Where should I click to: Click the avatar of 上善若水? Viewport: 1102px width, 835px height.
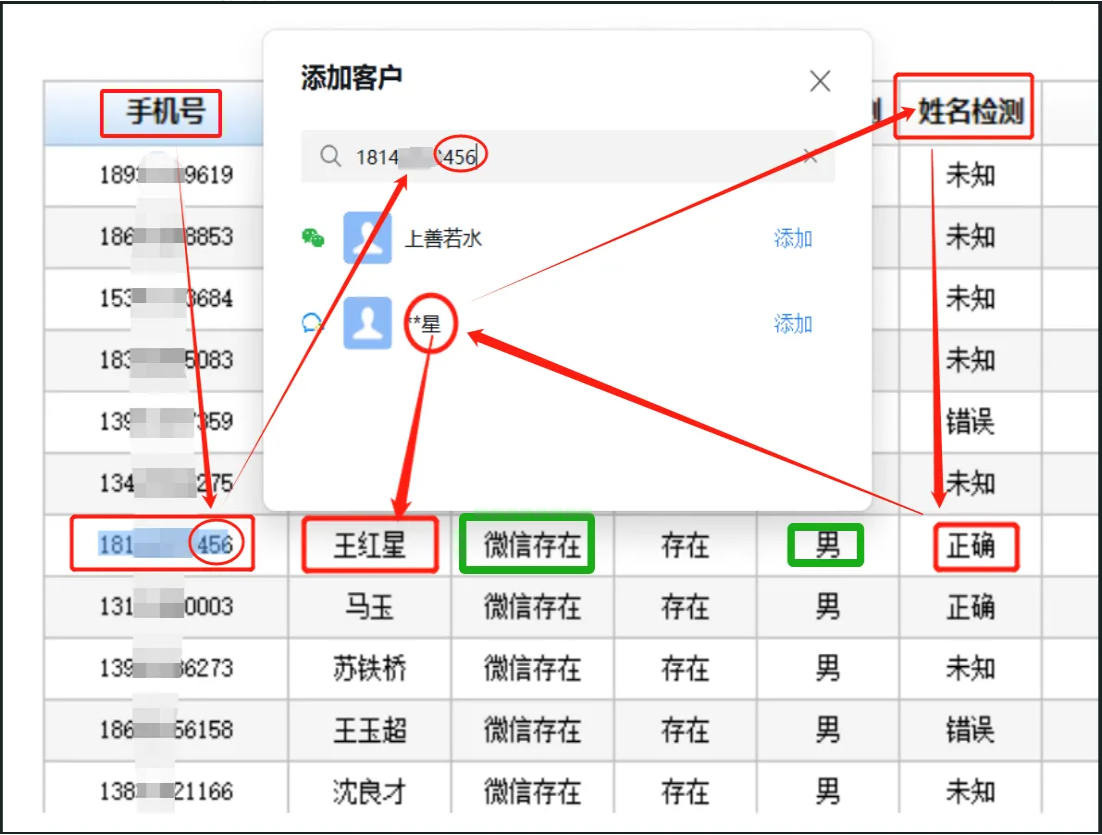[367, 238]
